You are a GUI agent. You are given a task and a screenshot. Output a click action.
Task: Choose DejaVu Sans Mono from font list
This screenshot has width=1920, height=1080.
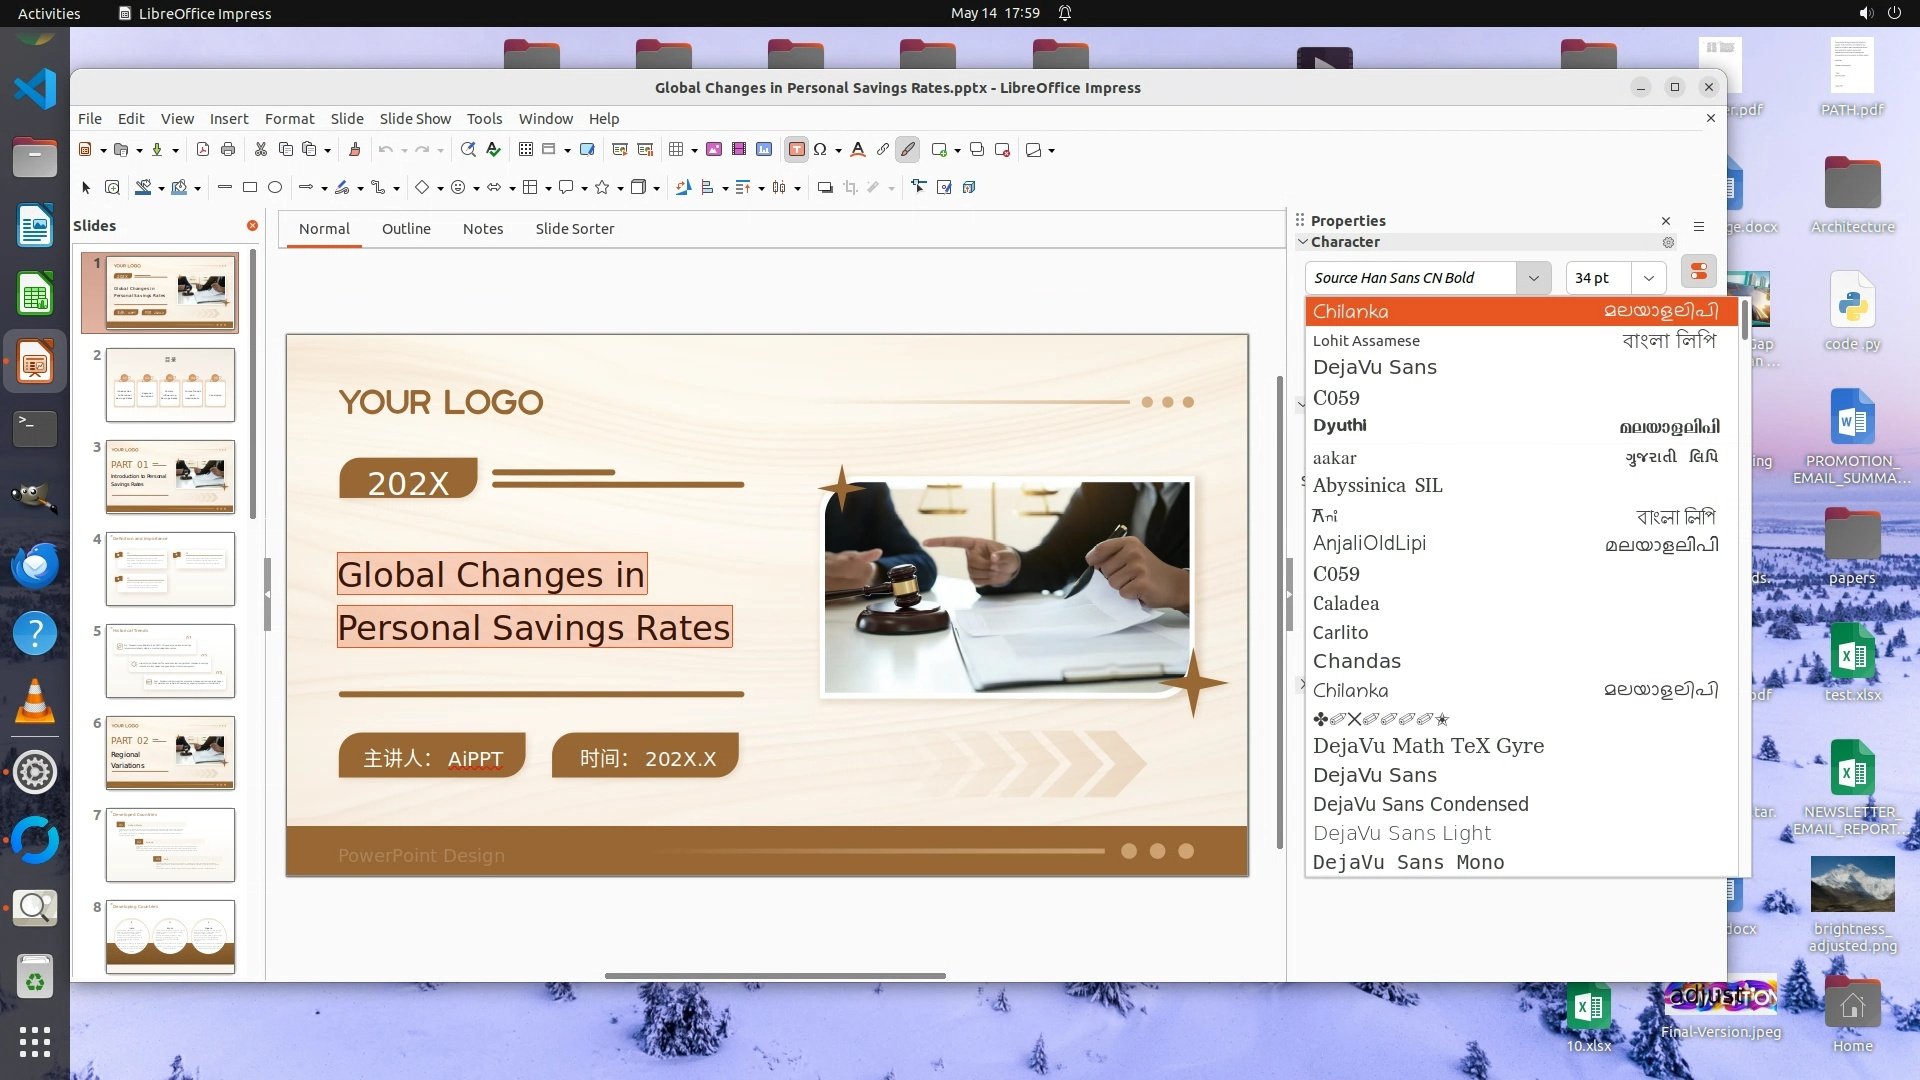point(1408,862)
